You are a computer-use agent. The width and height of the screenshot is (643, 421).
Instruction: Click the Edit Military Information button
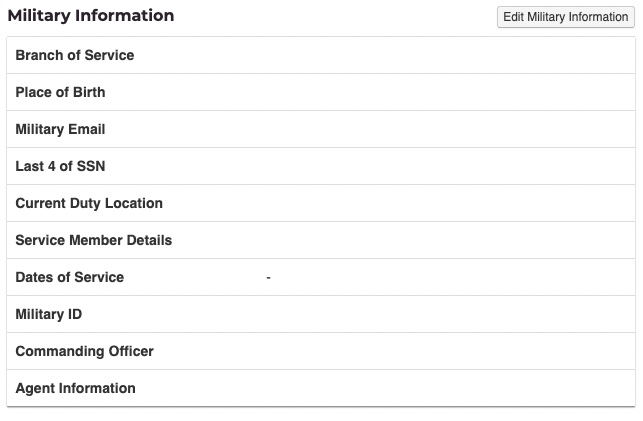tap(565, 17)
